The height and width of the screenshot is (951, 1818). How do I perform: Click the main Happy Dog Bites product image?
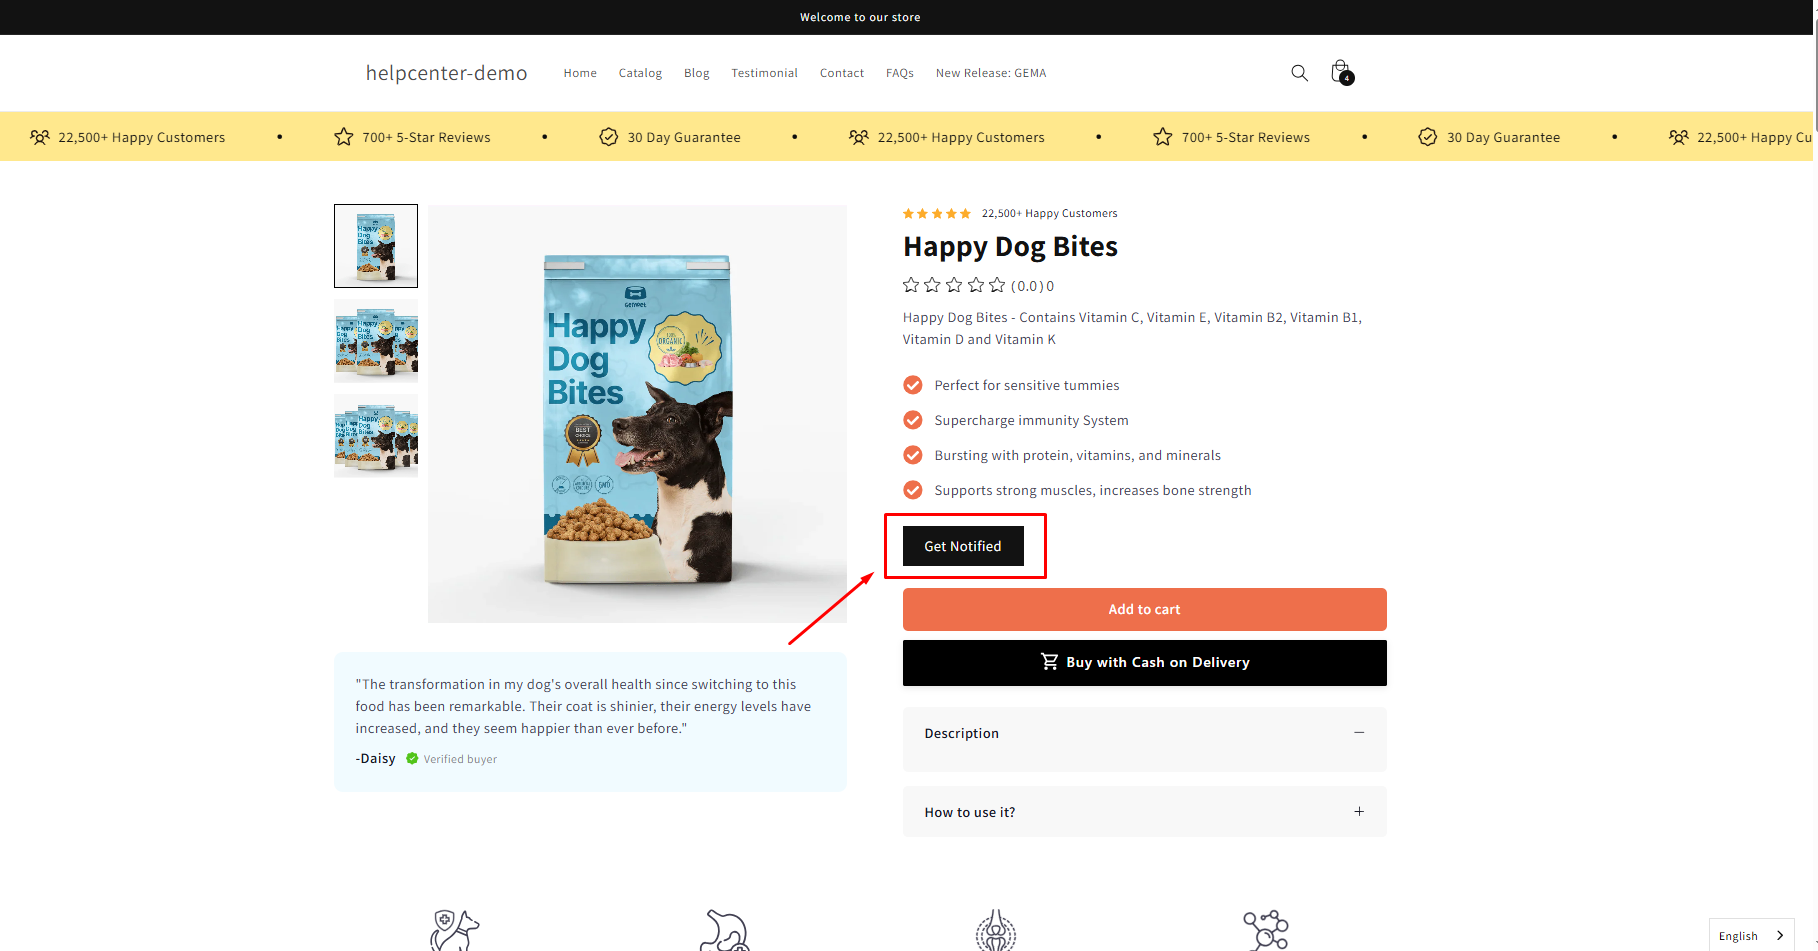pos(637,414)
